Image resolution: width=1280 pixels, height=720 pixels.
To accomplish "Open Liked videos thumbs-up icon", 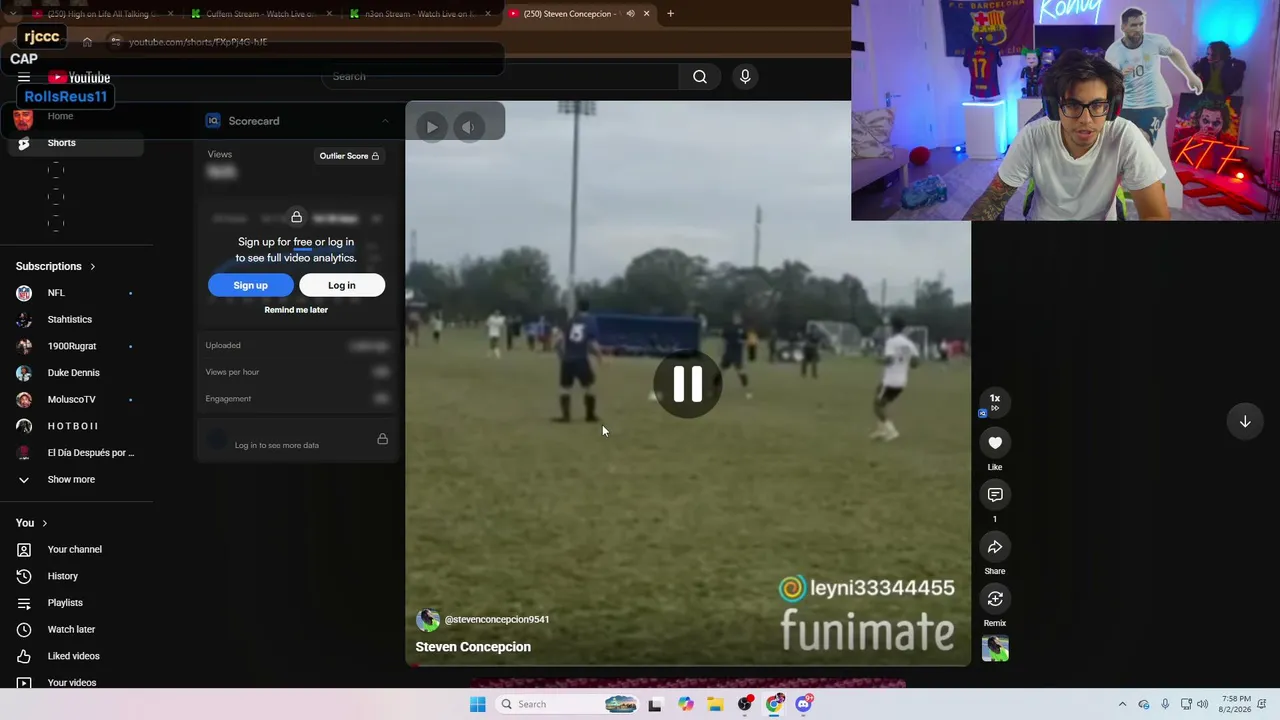I will click(24, 656).
